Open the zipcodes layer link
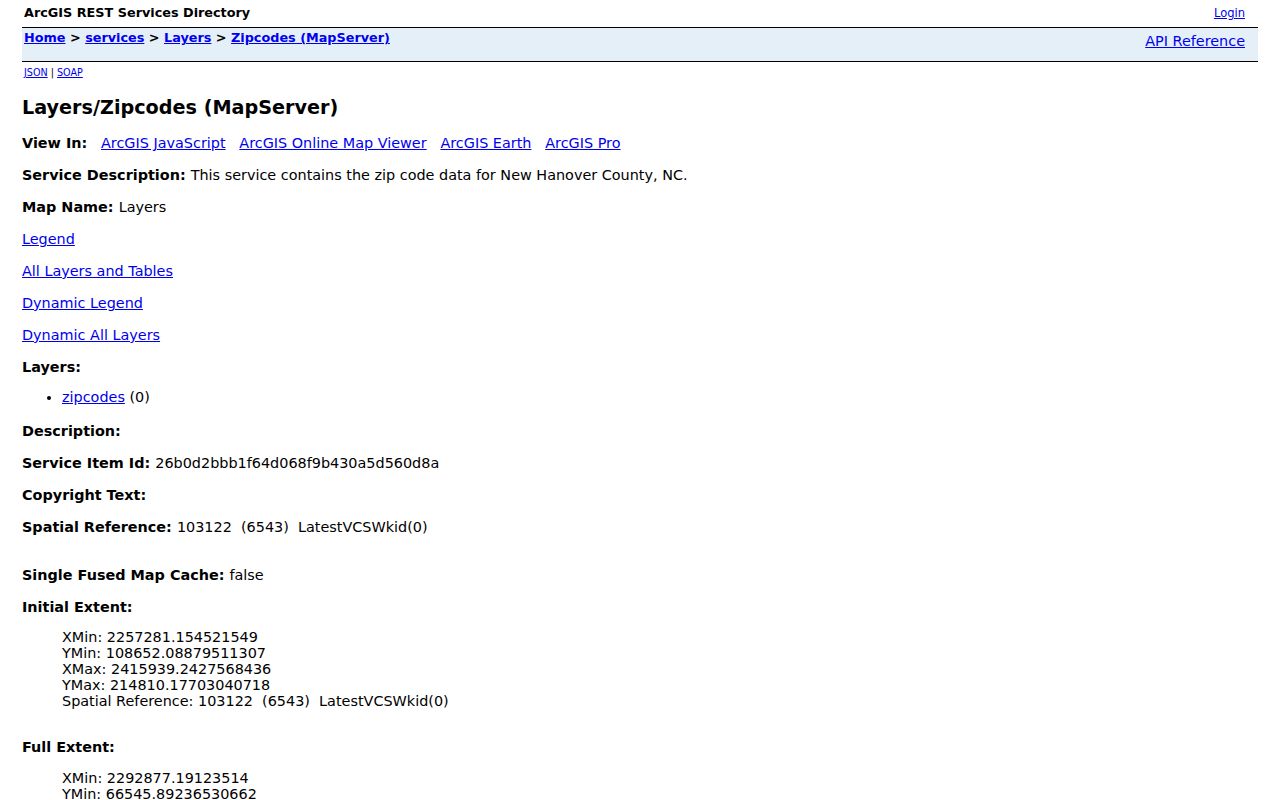This screenshot has width=1280, height=800. tap(93, 397)
